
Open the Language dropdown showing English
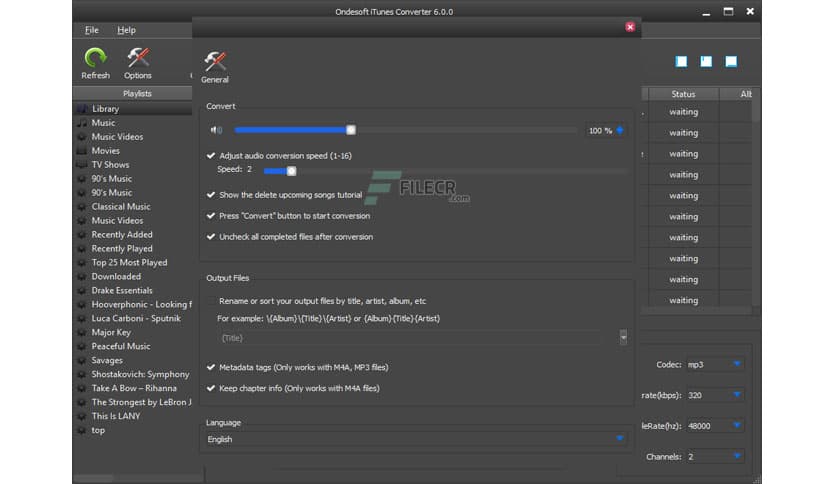pos(416,439)
